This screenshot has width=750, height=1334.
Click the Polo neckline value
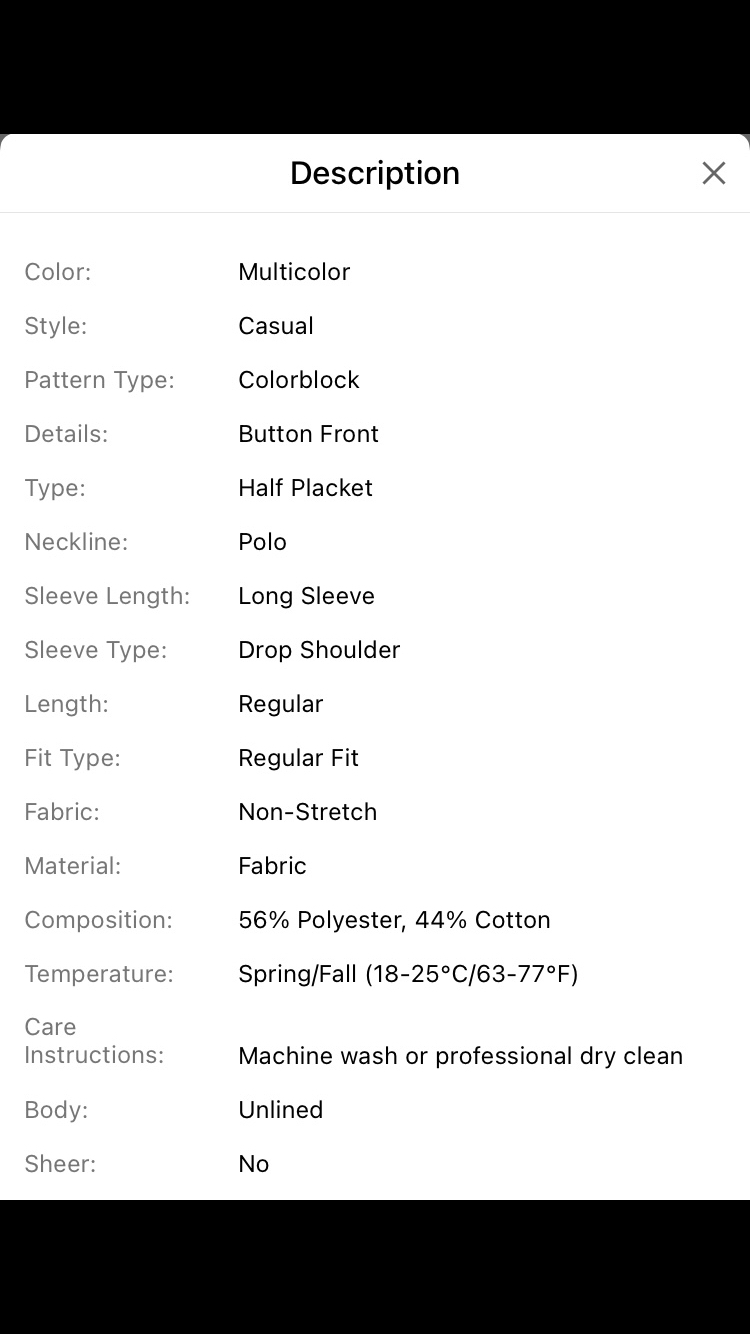(262, 541)
